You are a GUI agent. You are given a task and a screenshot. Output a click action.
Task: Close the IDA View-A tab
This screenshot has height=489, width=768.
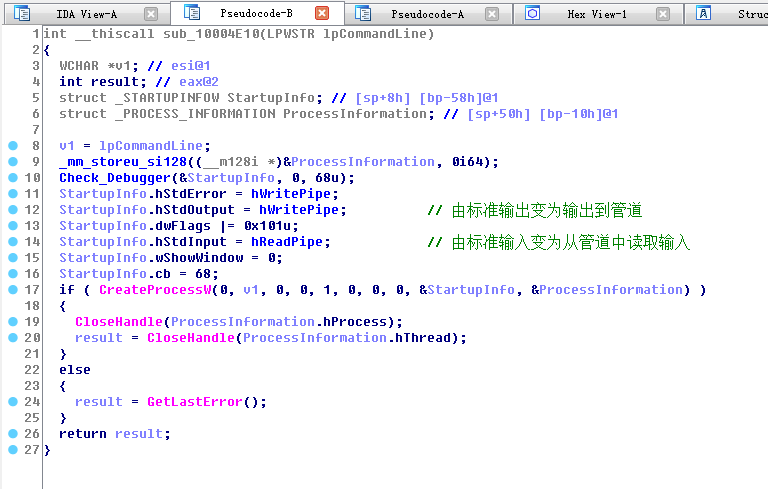[x=151, y=14]
